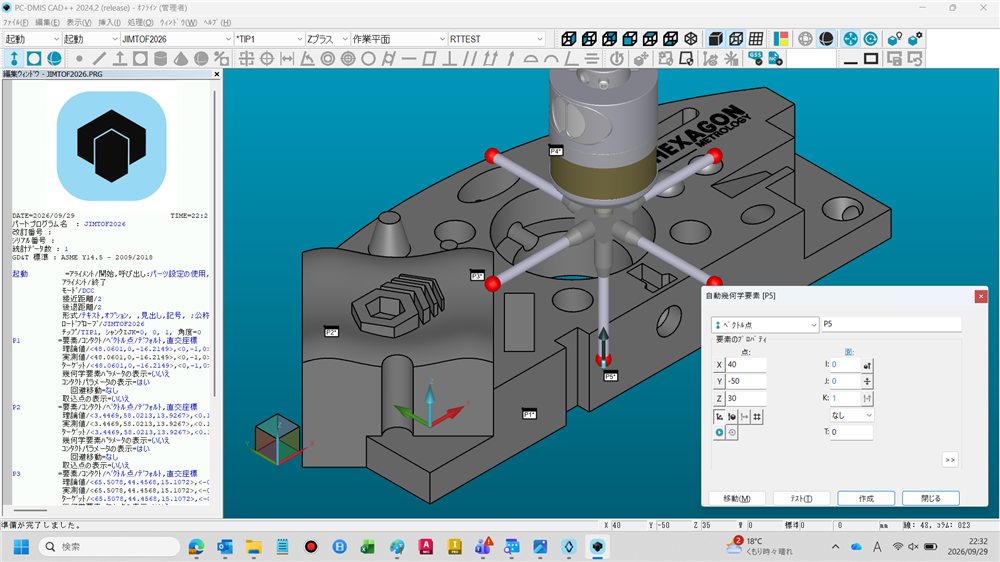Click the concentricity dimension icon
This screenshot has height=562, width=1000.
pos(328,59)
